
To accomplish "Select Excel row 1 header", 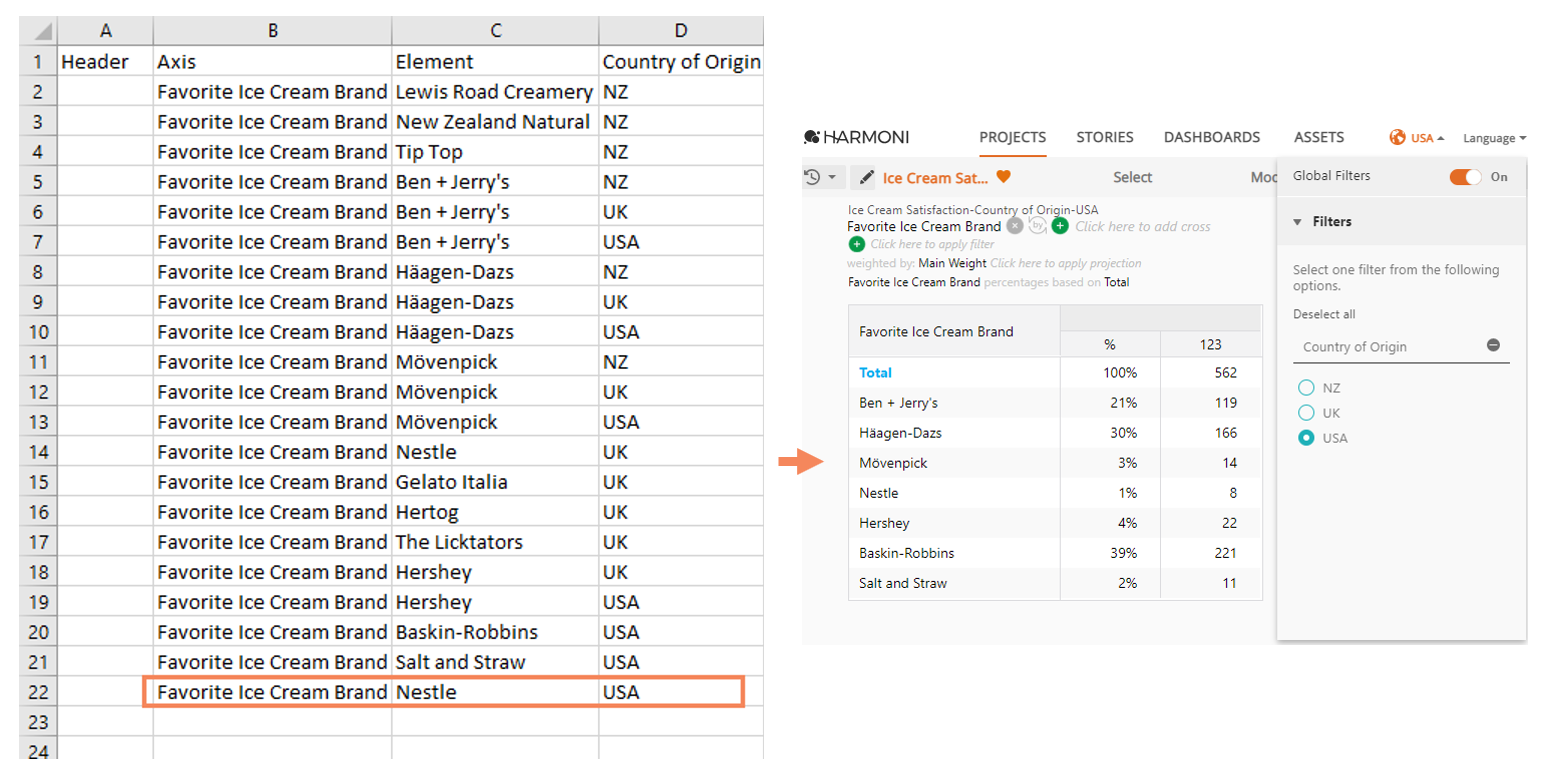I will coord(38,62).
